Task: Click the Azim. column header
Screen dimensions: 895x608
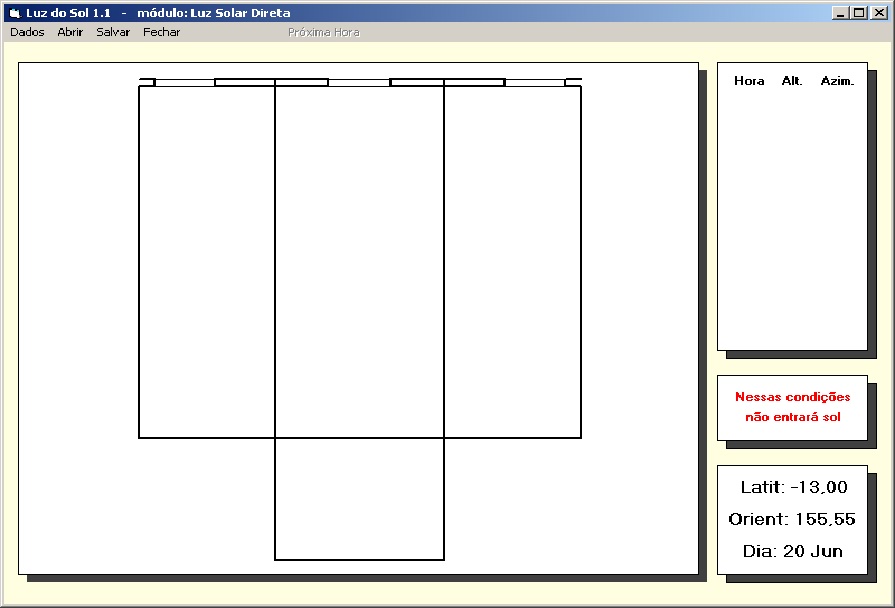Action: click(x=837, y=80)
